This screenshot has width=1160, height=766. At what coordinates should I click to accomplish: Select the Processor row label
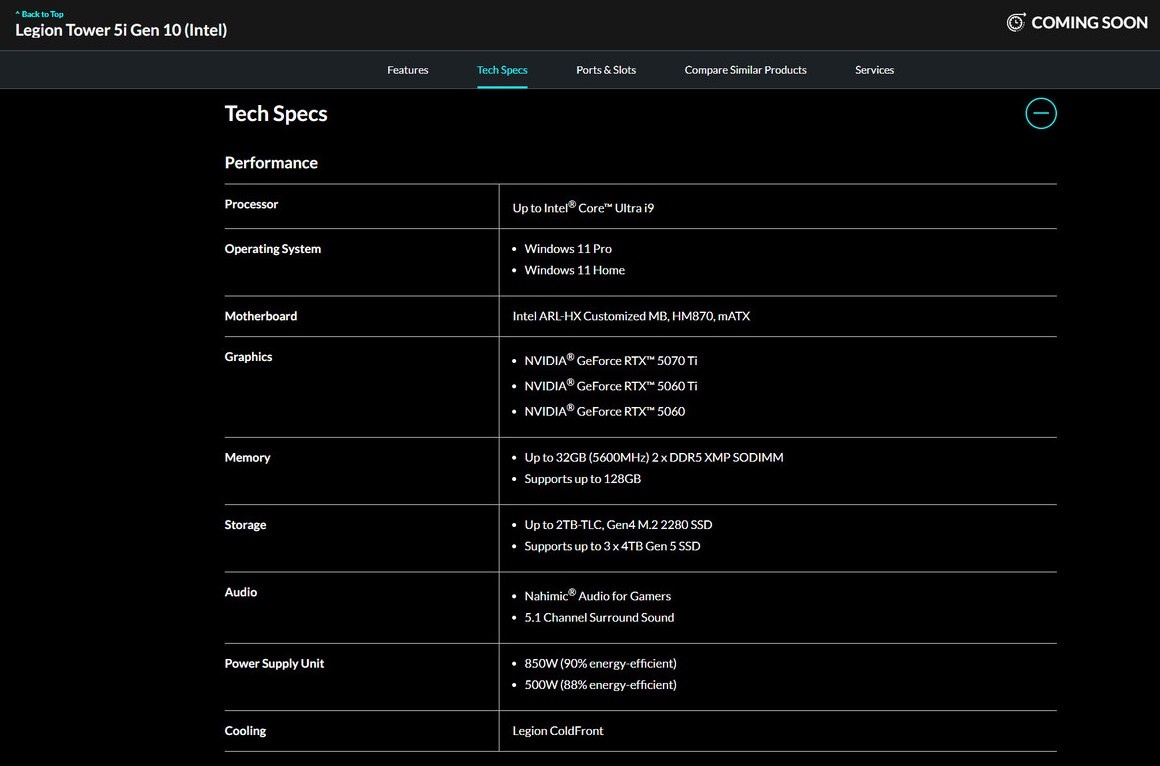coord(252,204)
